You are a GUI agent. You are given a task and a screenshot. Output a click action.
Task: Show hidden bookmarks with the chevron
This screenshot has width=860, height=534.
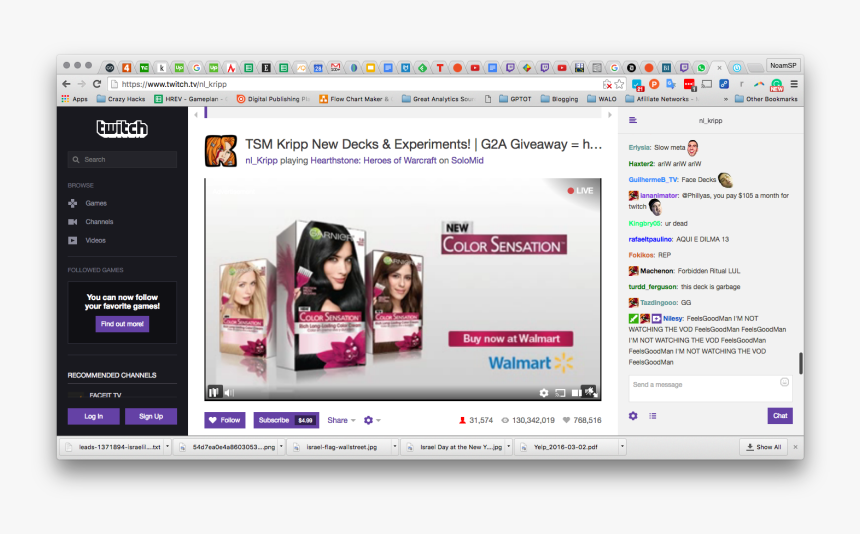coord(726,99)
